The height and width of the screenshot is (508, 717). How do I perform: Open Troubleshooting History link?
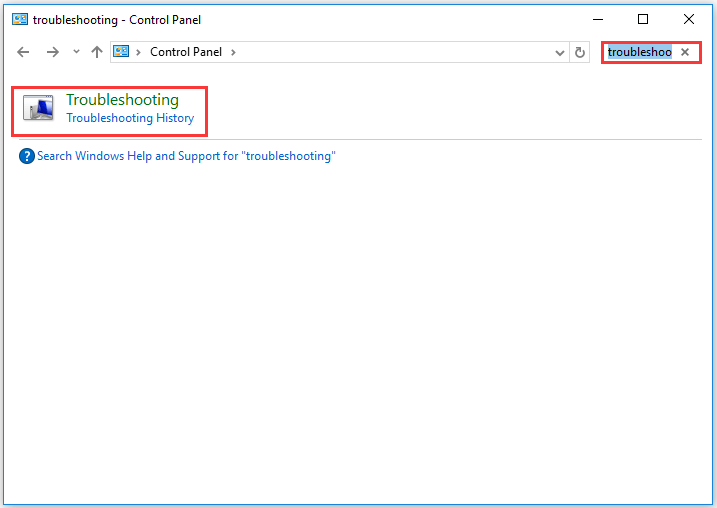[130, 118]
